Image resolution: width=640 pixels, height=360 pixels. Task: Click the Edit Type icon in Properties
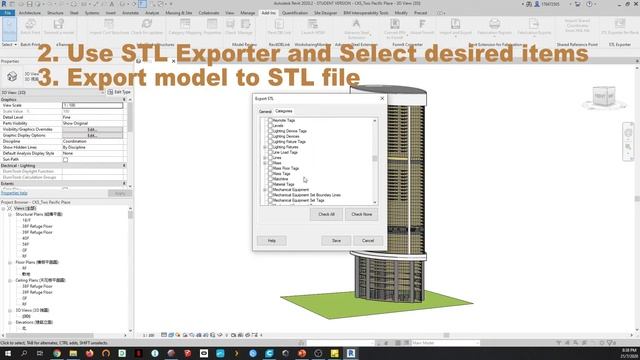click(x=110, y=92)
